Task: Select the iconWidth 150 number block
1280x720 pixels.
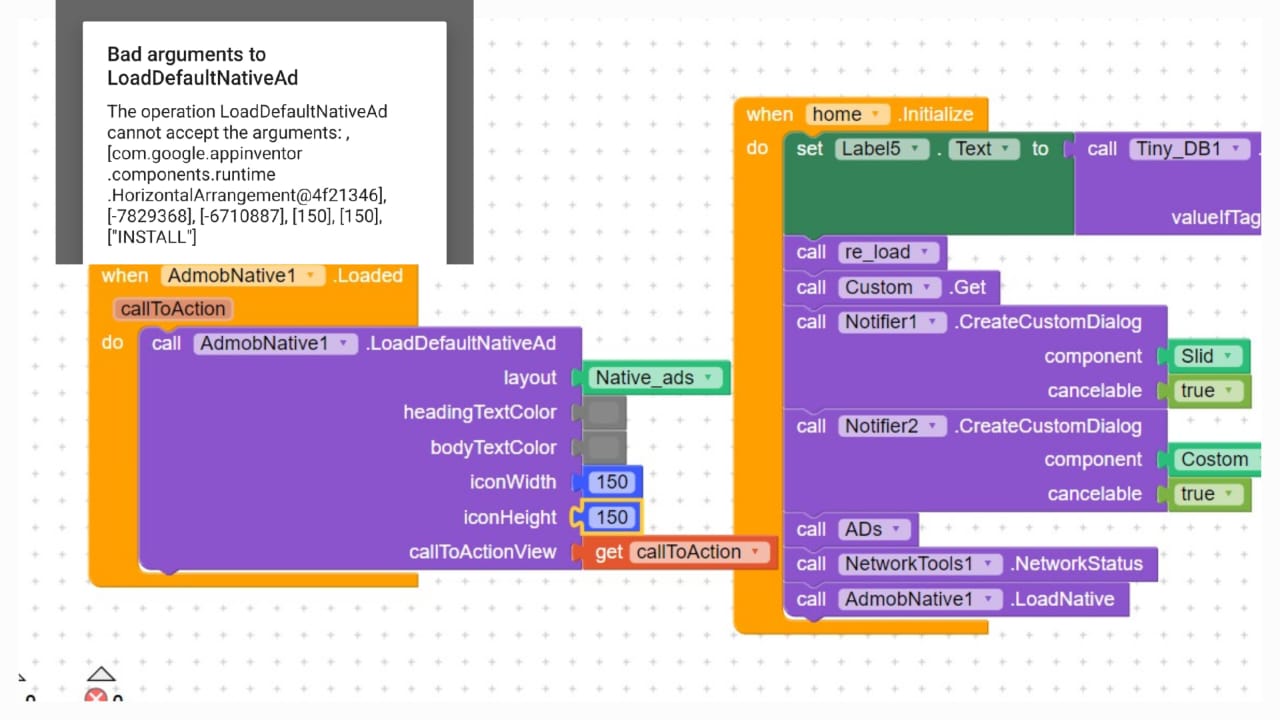Action: 612,482
